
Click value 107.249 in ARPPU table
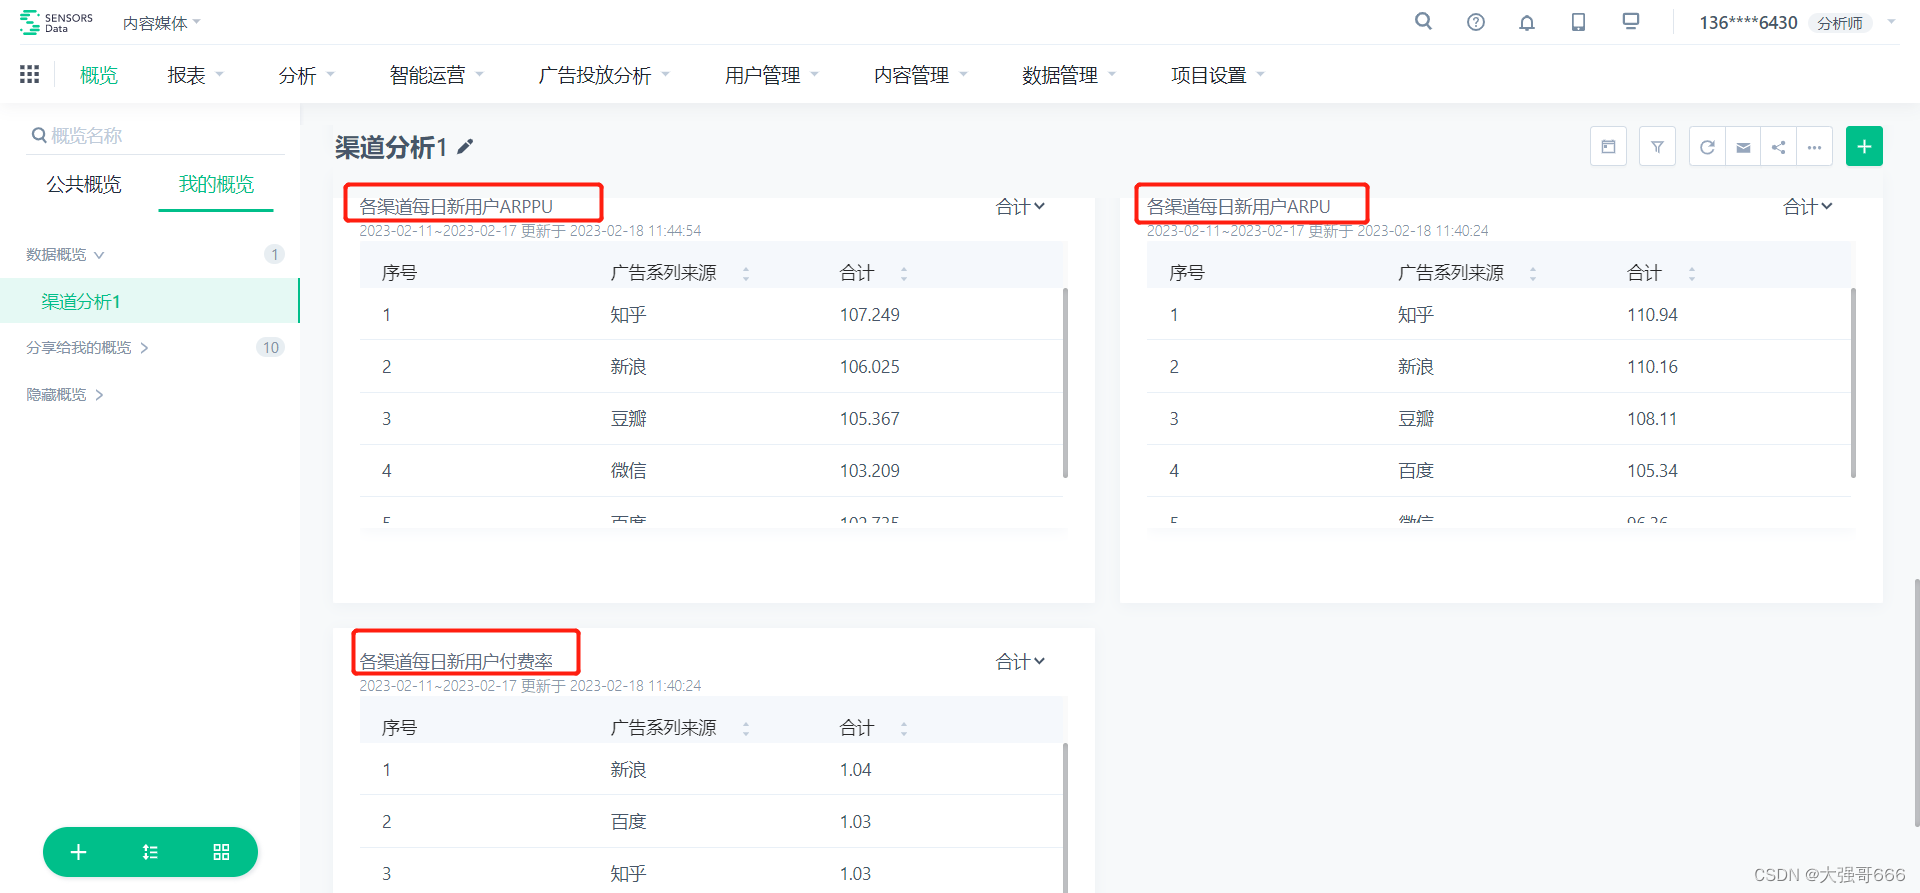tap(870, 315)
